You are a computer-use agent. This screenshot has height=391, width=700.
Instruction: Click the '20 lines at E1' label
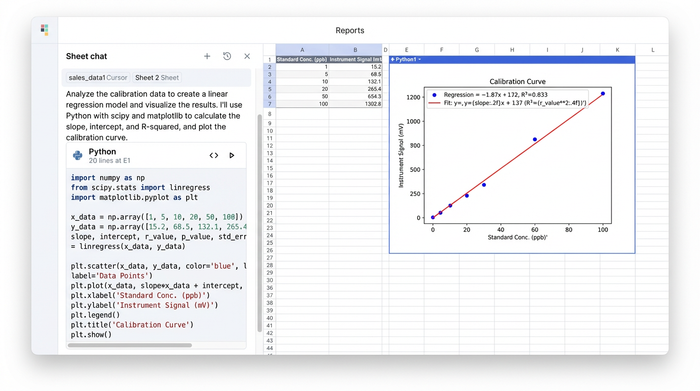(109, 161)
